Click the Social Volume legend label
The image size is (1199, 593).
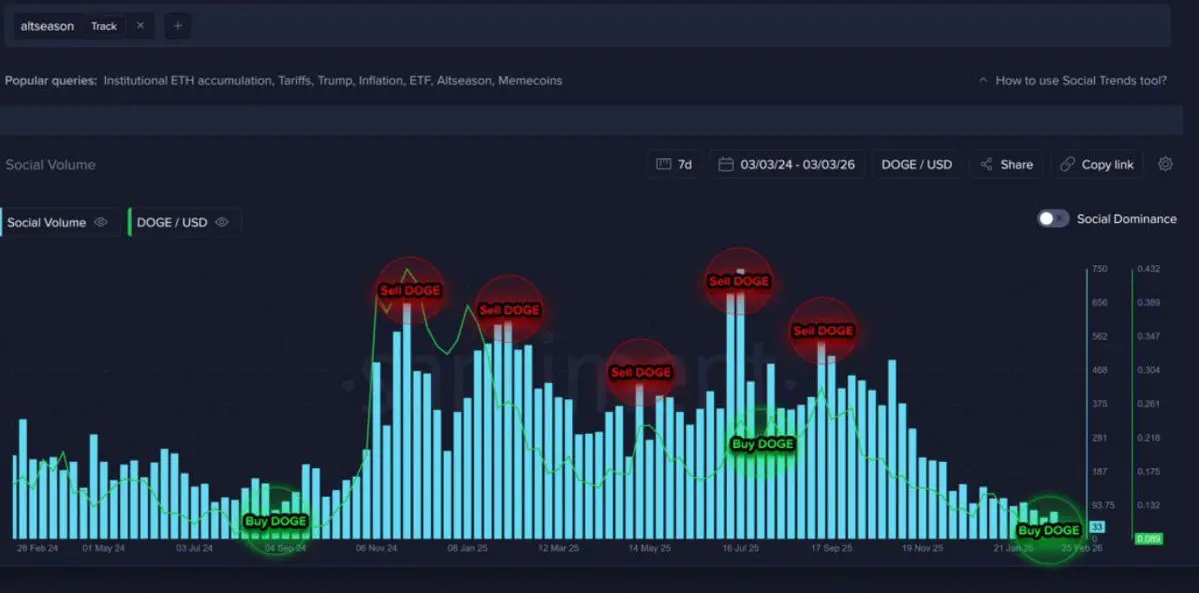coord(47,222)
